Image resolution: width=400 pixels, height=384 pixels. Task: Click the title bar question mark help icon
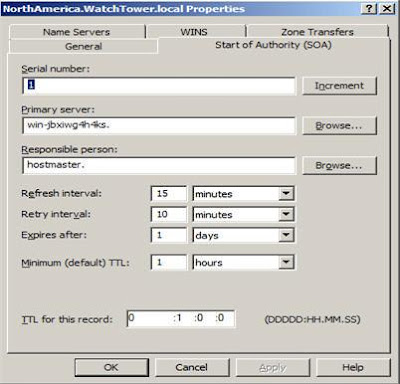(369, 8)
